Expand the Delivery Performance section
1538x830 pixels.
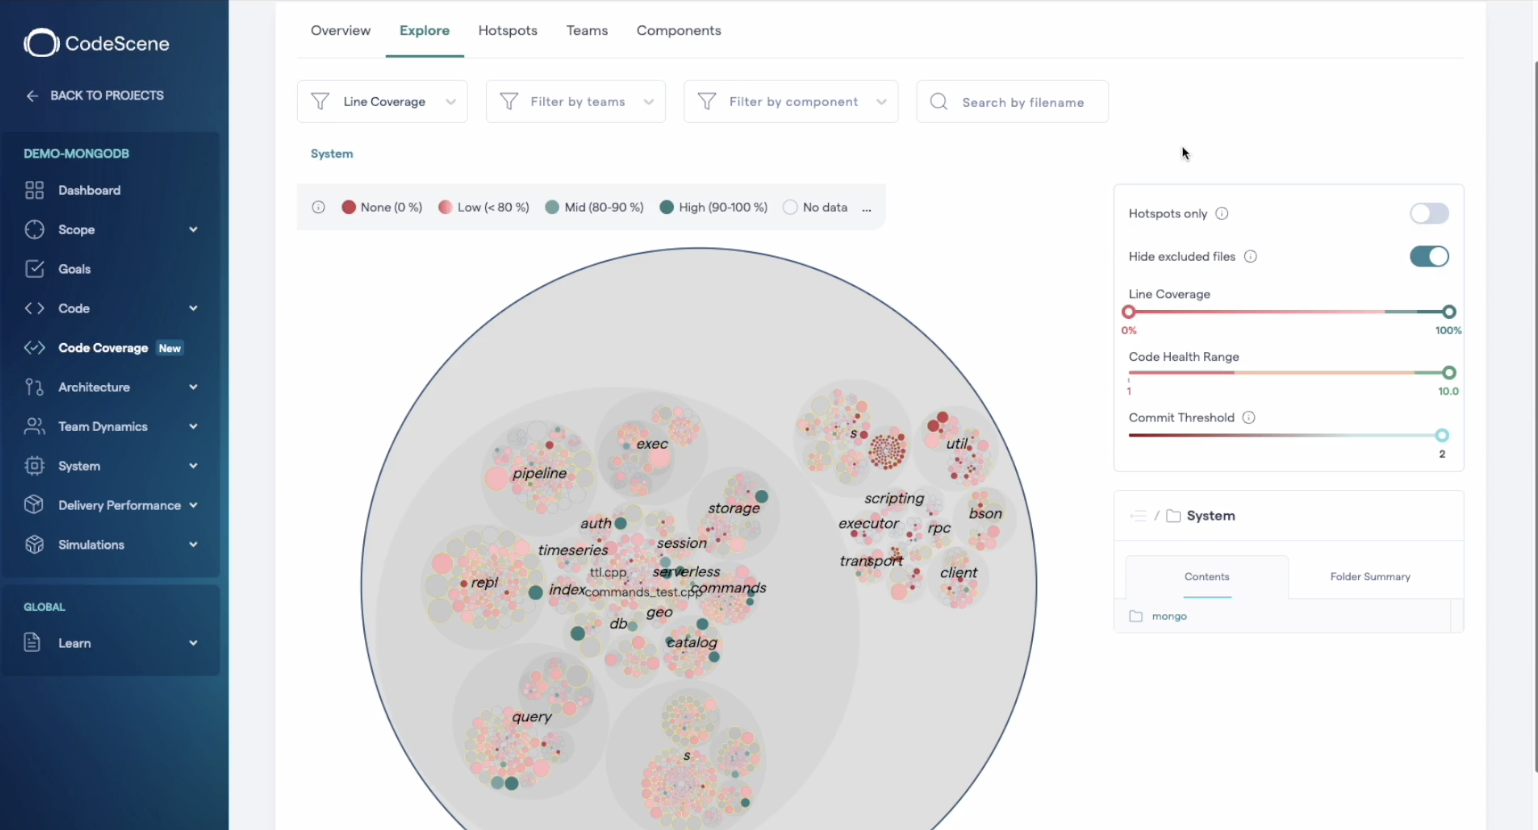pos(193,505)
